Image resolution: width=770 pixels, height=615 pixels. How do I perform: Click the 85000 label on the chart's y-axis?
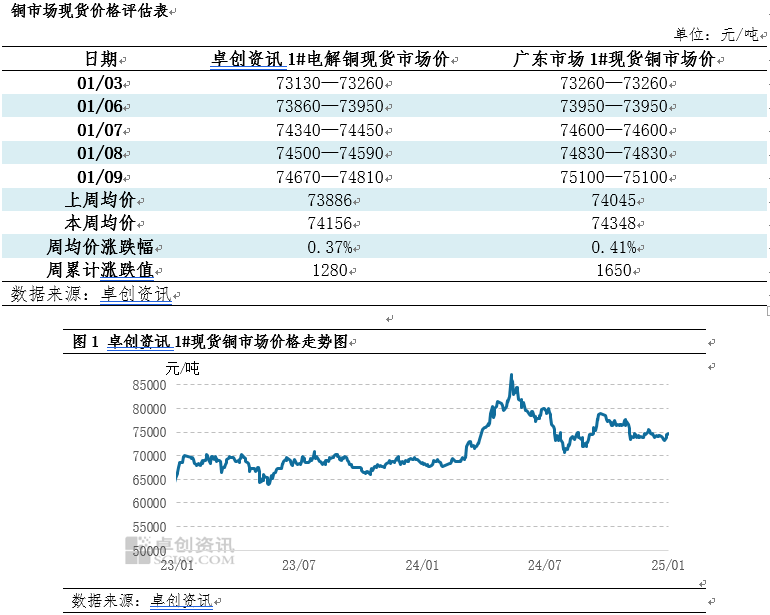[x=150, y=385]
